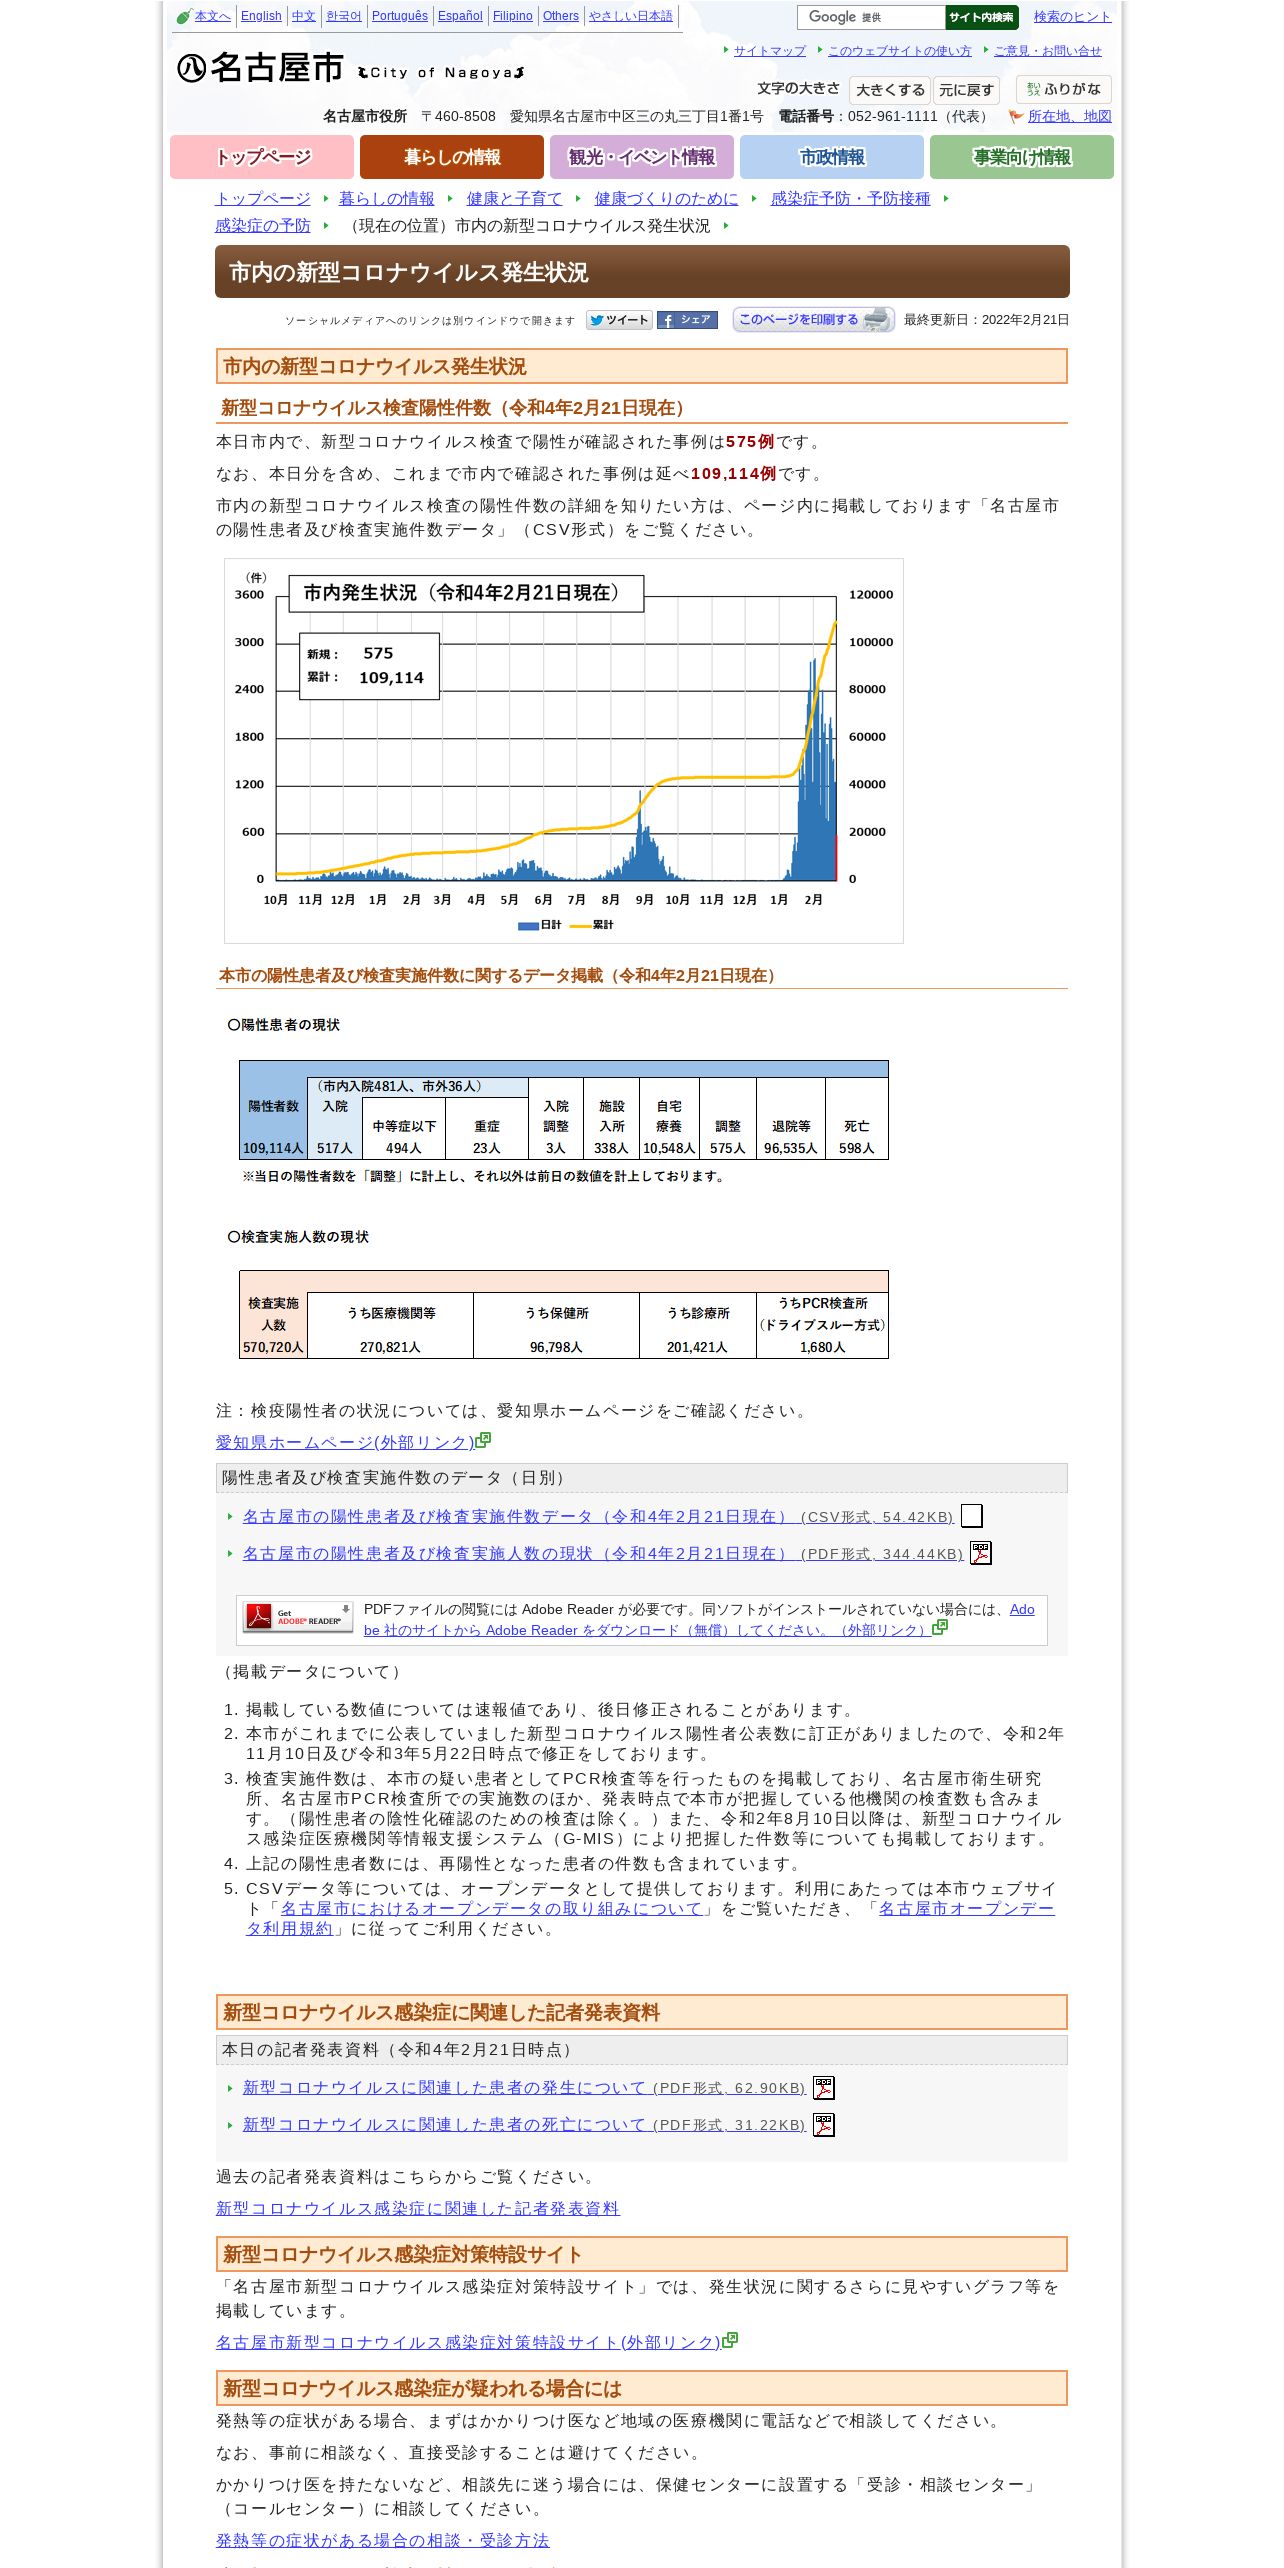Screen dimensions: 1284x2568
Task: Click the printer icon on the print button
Action: (x=877, y=319)
